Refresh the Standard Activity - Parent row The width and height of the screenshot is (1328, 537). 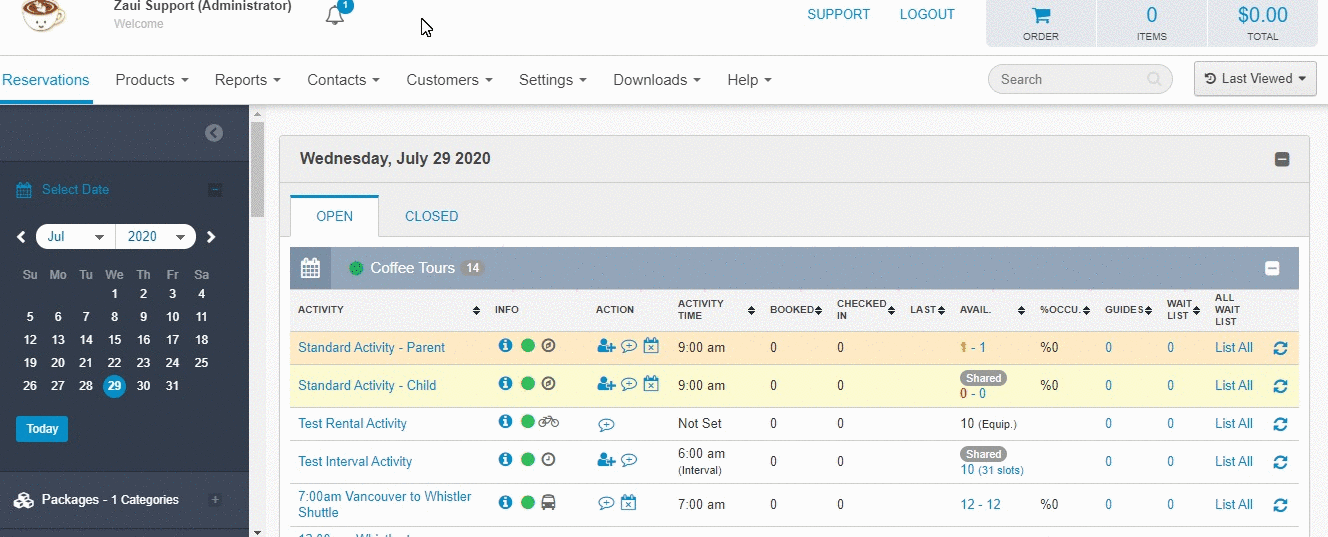click(1280, 348)
